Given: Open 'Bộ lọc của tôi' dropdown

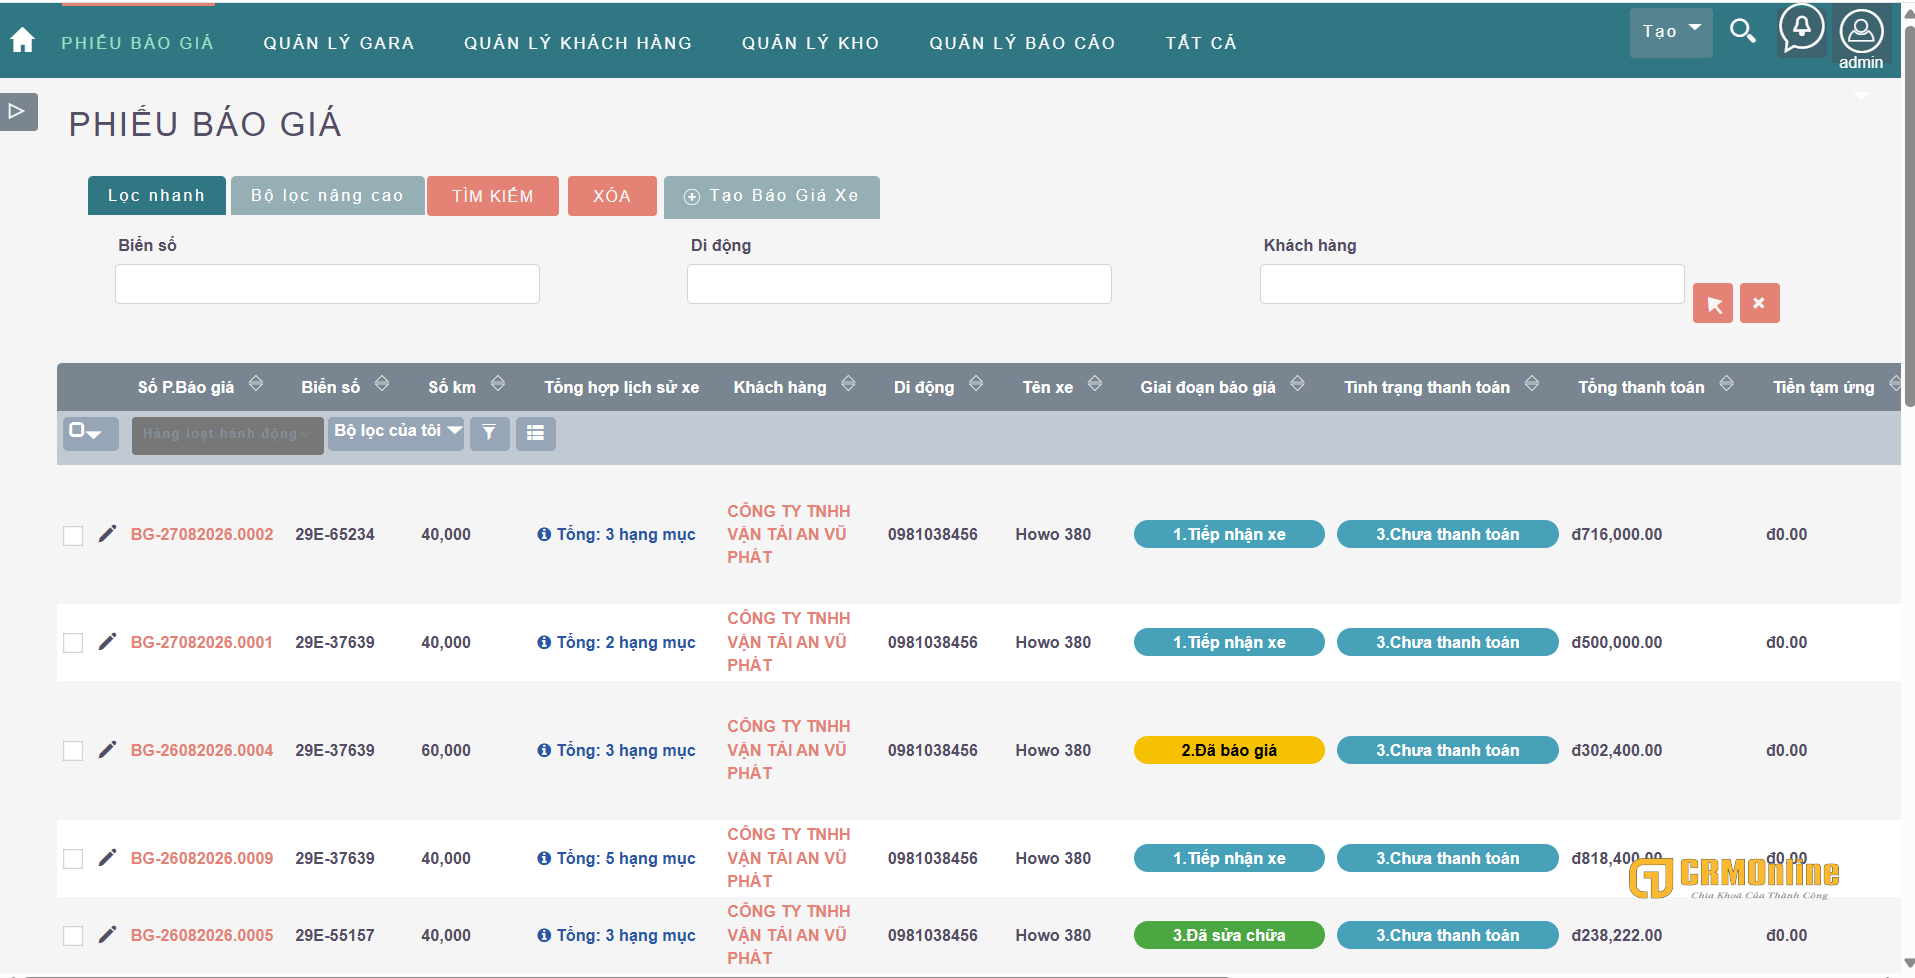Looking at the screenshot, I should click(396, 433).
